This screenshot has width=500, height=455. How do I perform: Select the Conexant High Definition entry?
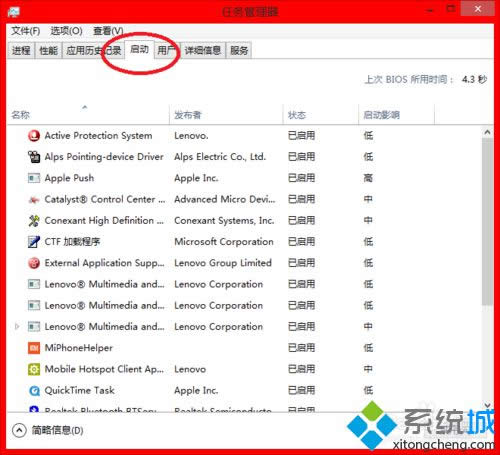click(104, 221)
